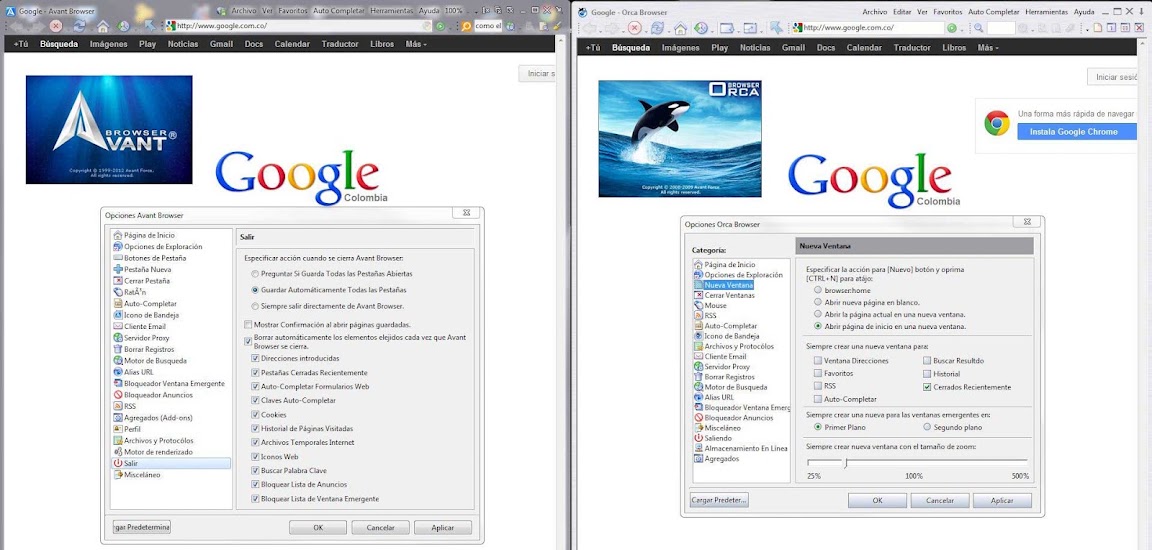Image resolution: width=1152 pixels, height=550 pixels.
Task: Select Siempre salir directamente de Avant Browser
Action: click(255, 306)
